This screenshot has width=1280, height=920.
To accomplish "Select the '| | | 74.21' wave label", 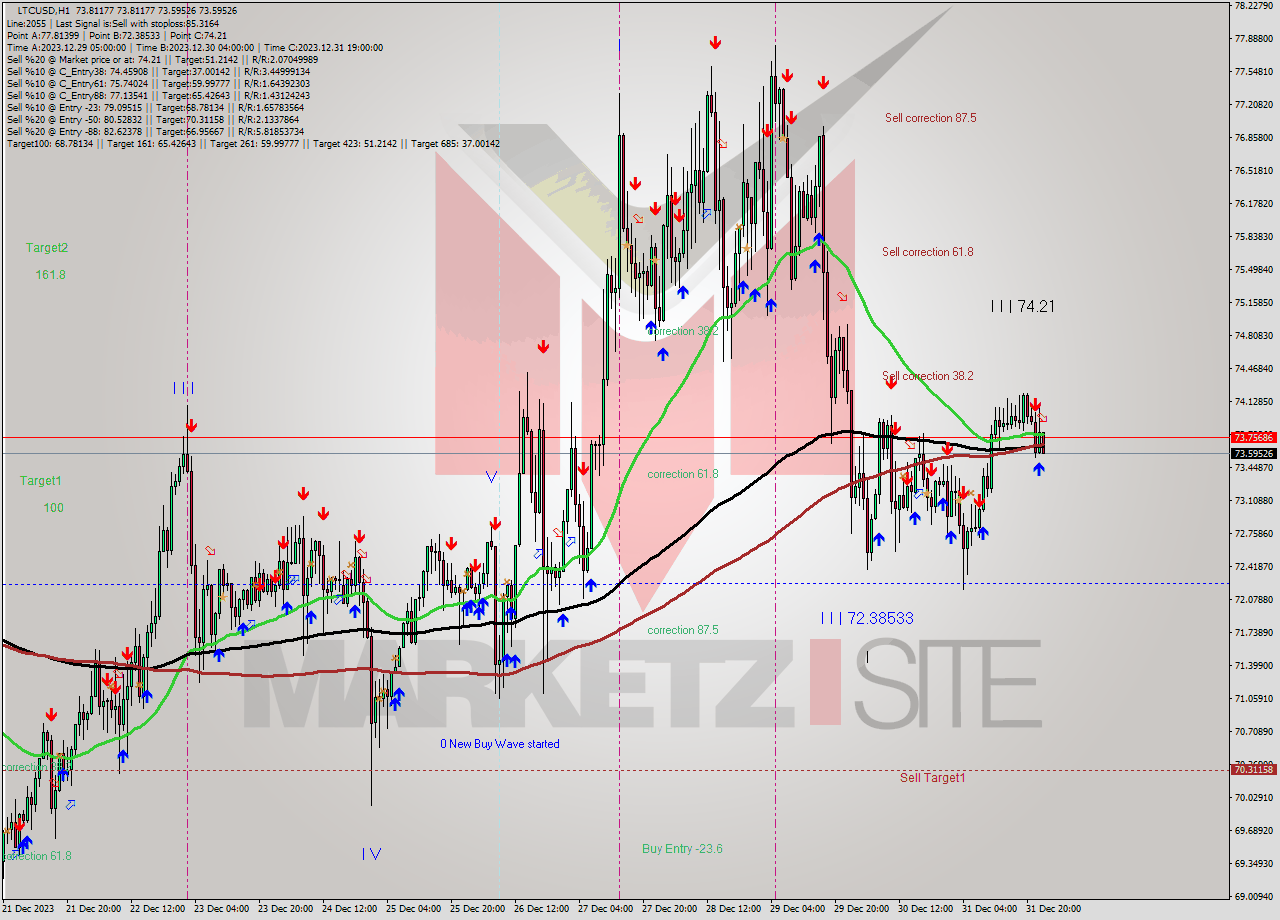I will click(1022, 307).
